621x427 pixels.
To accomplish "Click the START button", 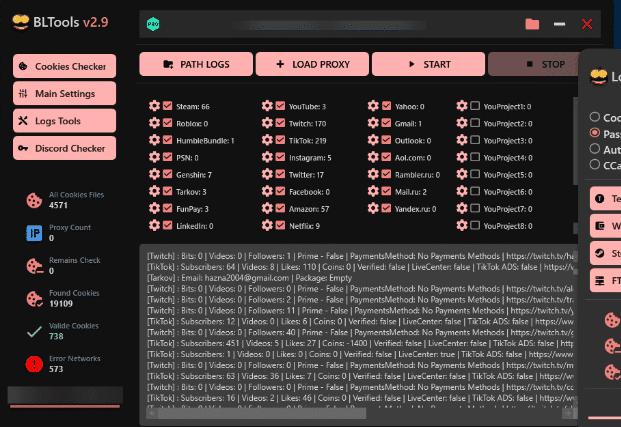I will tap(428, 64).
